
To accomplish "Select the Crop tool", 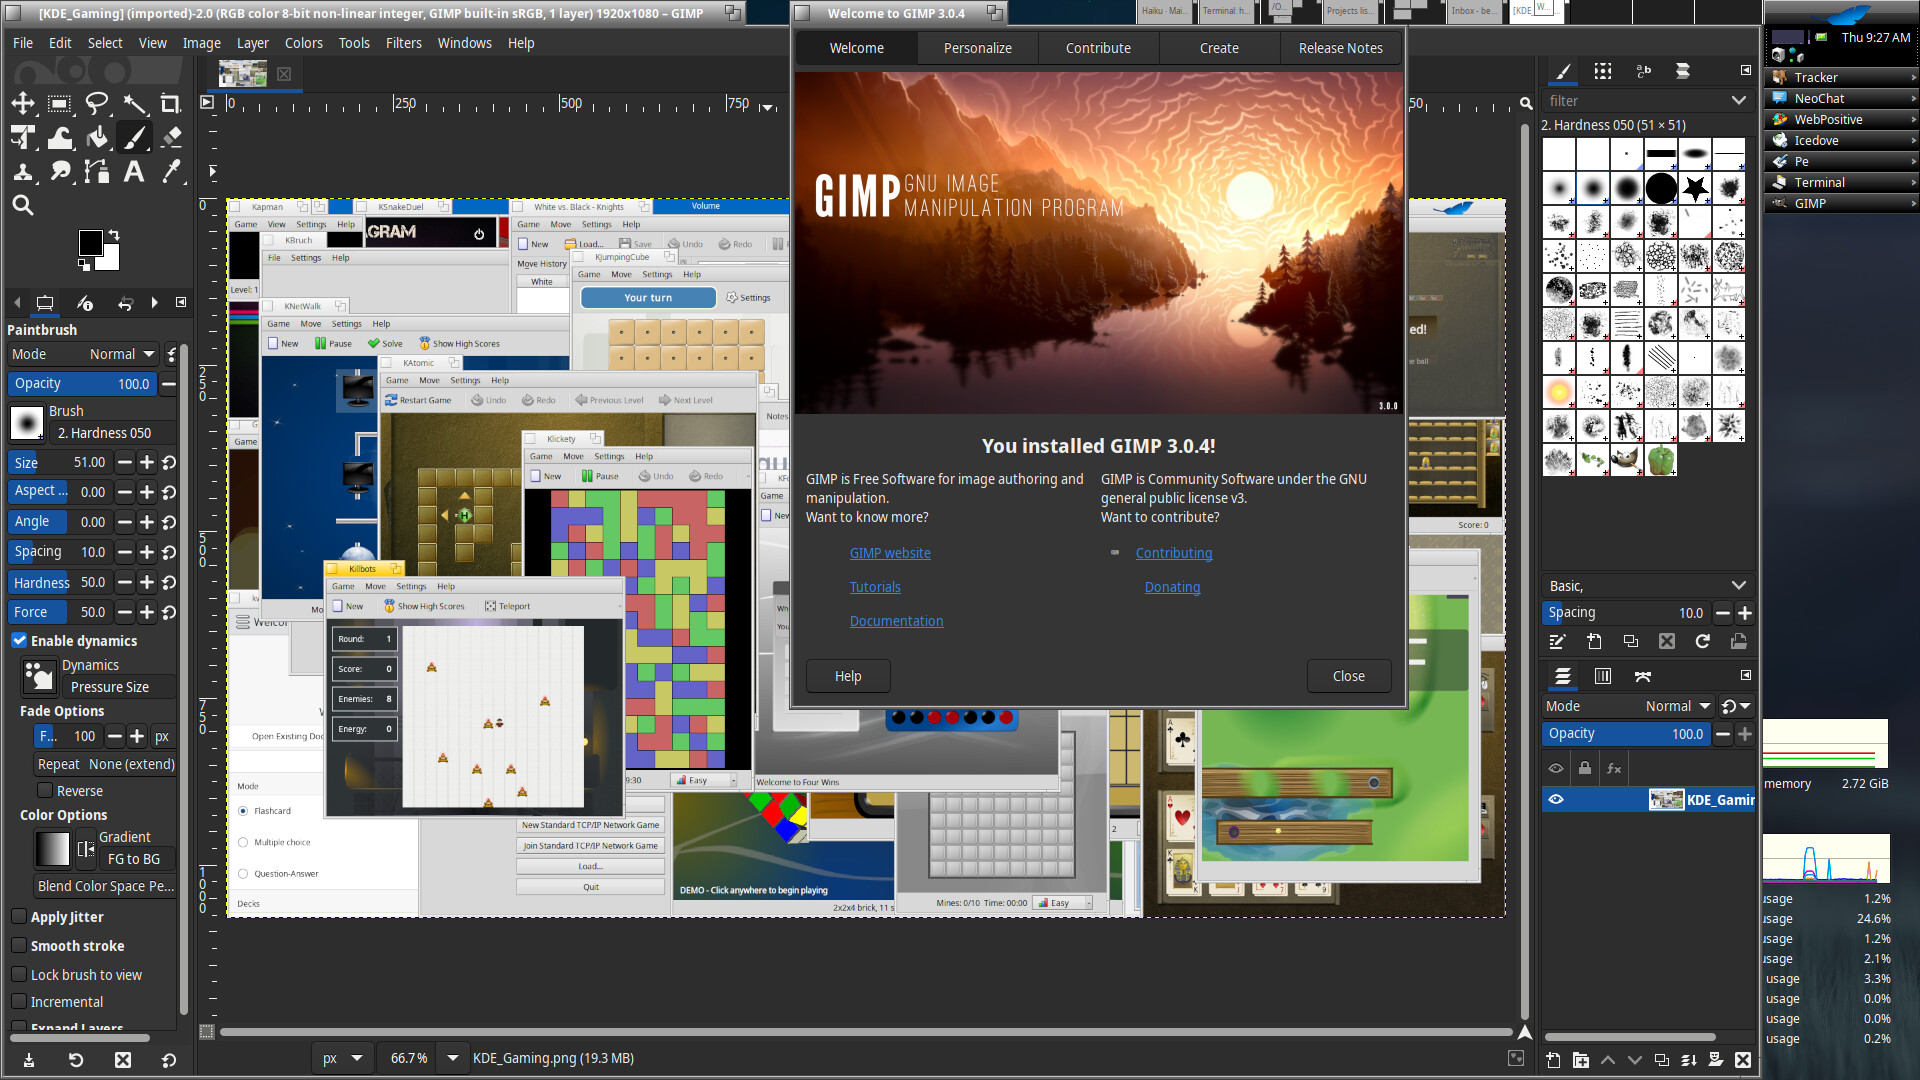I will 171,103.
